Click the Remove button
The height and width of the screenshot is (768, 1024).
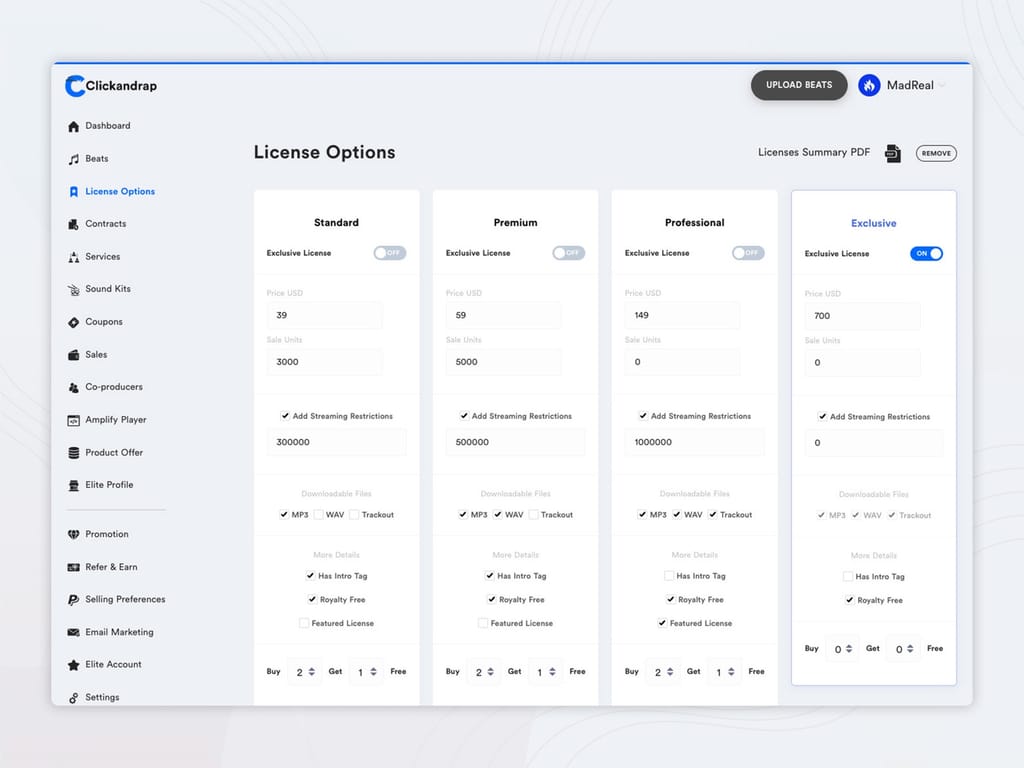click(x=936, y=153)
